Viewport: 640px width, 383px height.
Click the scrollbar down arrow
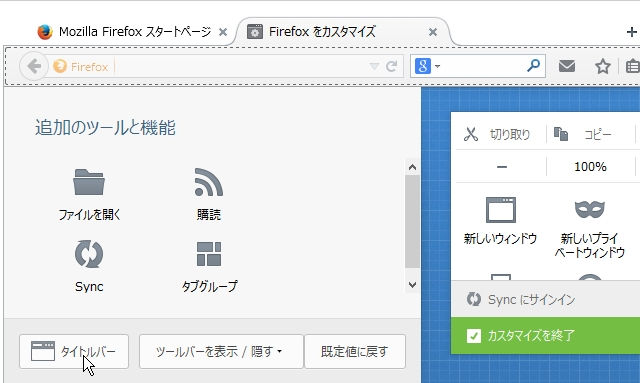[412, 285]
